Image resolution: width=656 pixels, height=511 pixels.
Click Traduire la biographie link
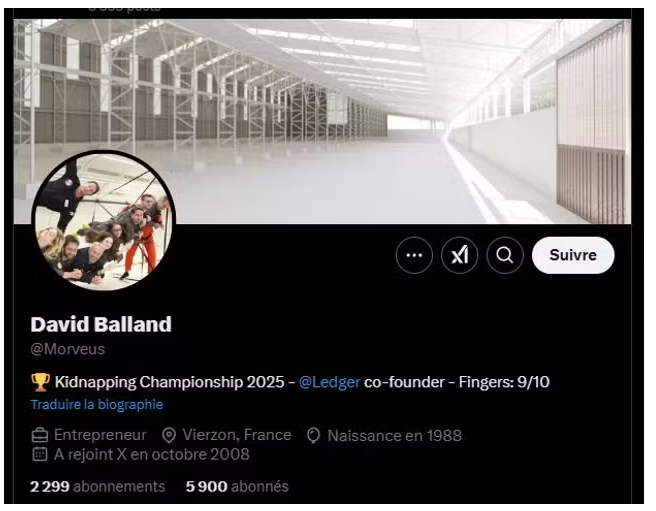(97, 404)
